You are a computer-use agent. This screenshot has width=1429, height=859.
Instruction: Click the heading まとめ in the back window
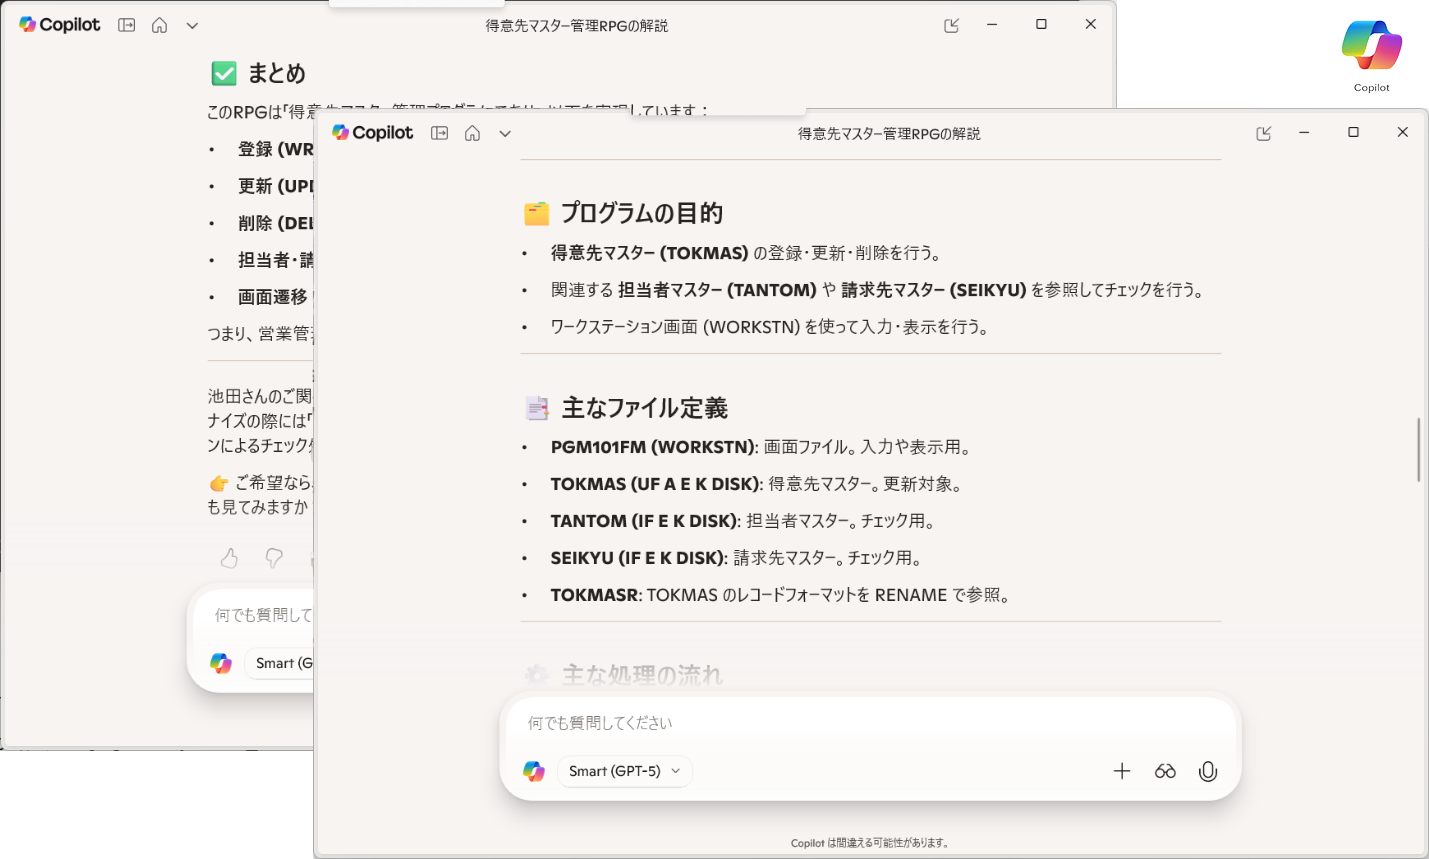coord(277,73)
